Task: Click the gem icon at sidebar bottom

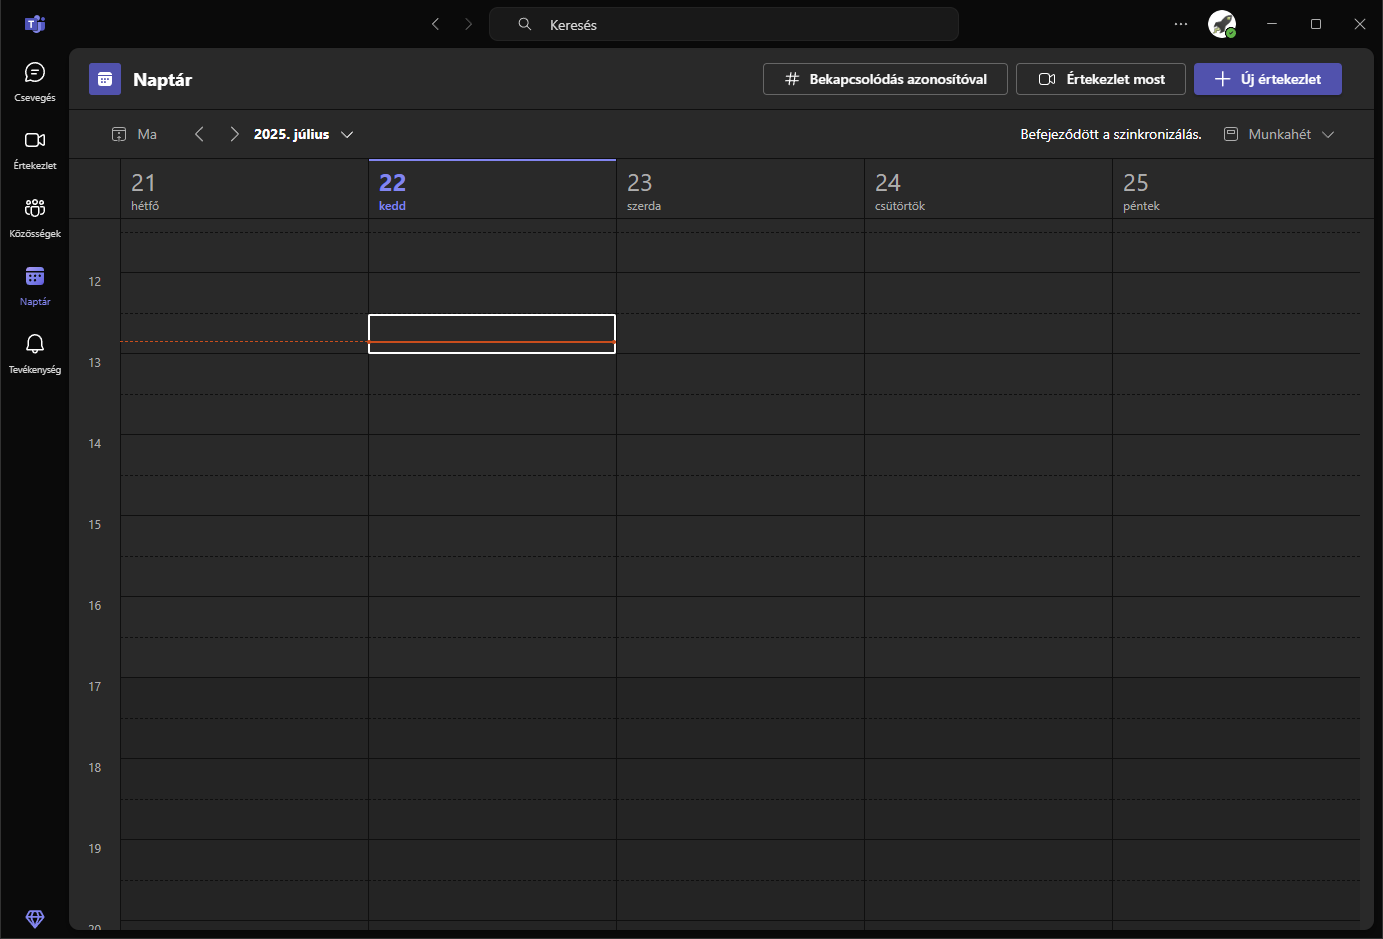Action: (x=35, y=919)
